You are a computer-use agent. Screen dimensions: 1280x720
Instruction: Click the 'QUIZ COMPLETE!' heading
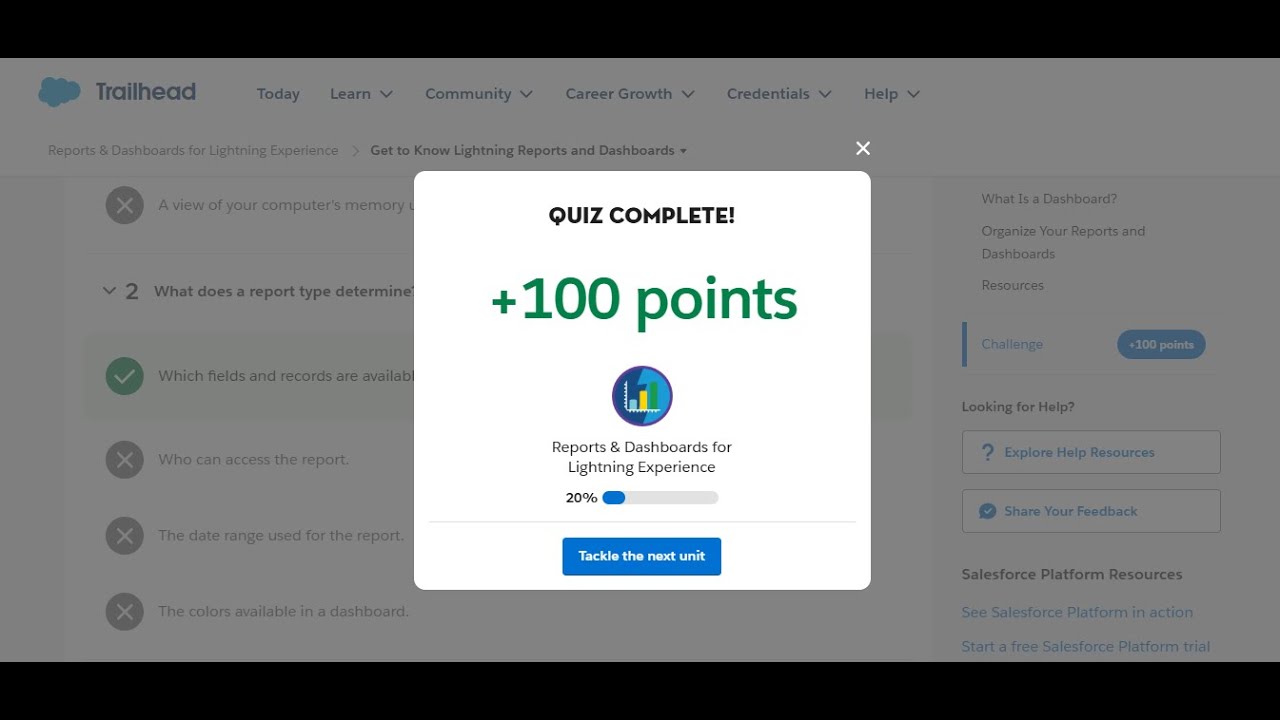[x=642, y=215]
